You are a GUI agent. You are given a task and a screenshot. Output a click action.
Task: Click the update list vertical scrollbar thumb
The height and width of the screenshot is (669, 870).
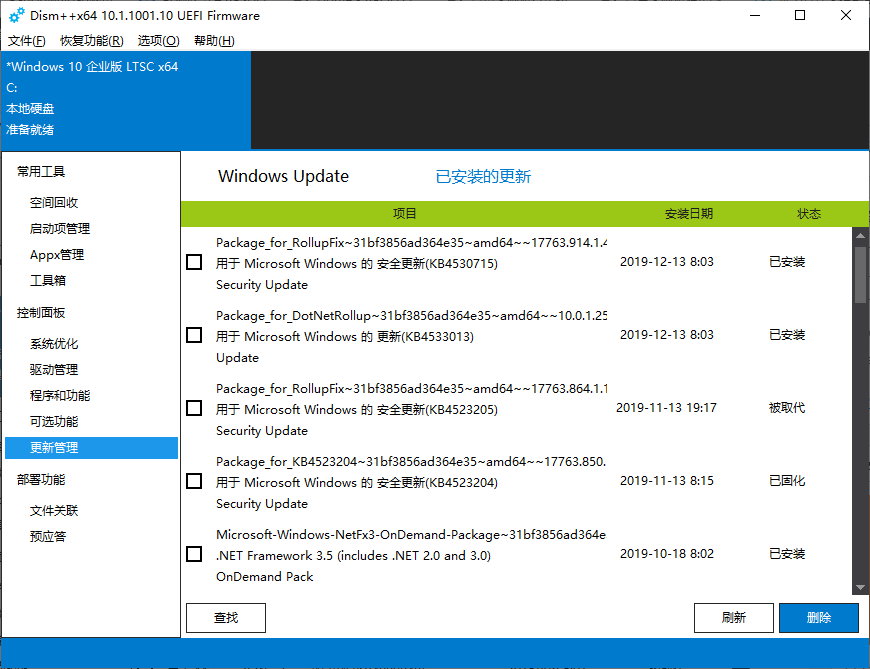[x=861, y=275]
